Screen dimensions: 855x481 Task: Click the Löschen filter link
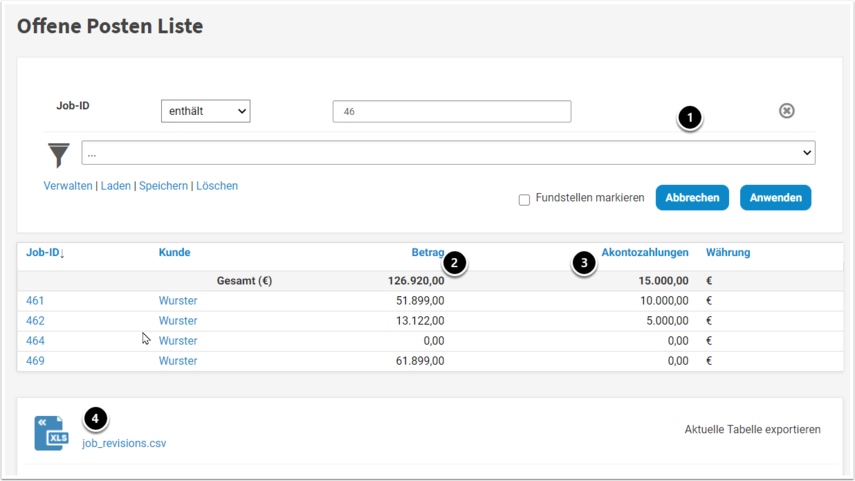[217, 186]
